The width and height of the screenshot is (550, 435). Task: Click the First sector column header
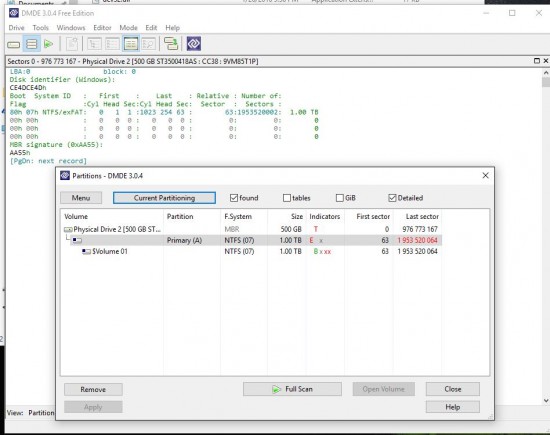tap(368, 217)
